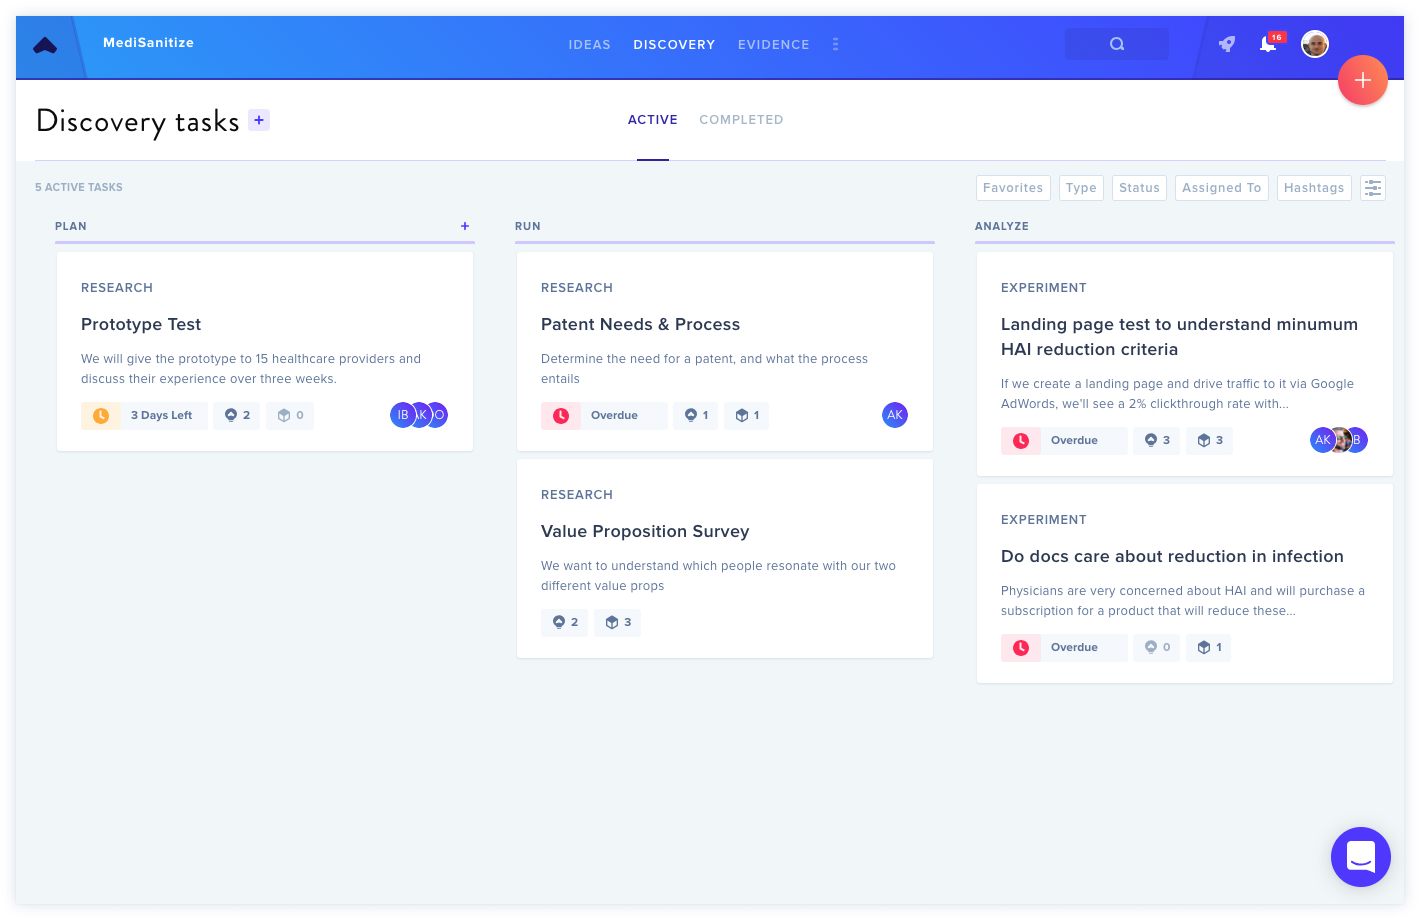
Task: Click evidence count 3 on Landing page test
Action: (1210, 440)
